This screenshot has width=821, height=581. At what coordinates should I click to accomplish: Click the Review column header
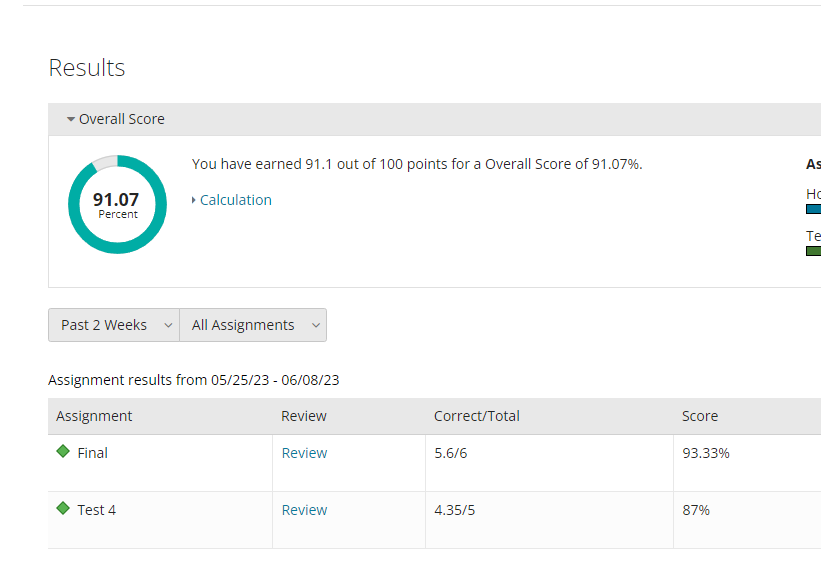[x=304, y=416]
